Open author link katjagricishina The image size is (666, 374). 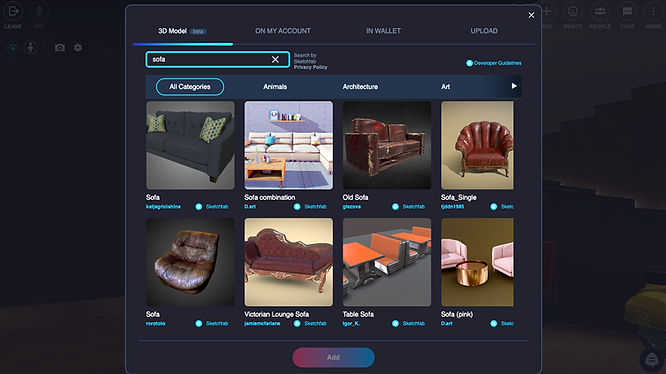tap(163, 207)
